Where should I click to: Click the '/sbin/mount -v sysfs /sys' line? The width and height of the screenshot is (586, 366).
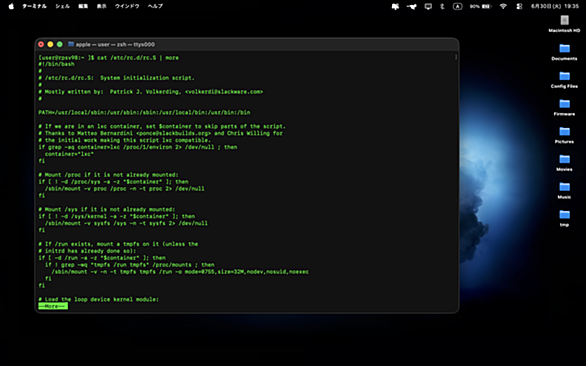pos(126,223)
